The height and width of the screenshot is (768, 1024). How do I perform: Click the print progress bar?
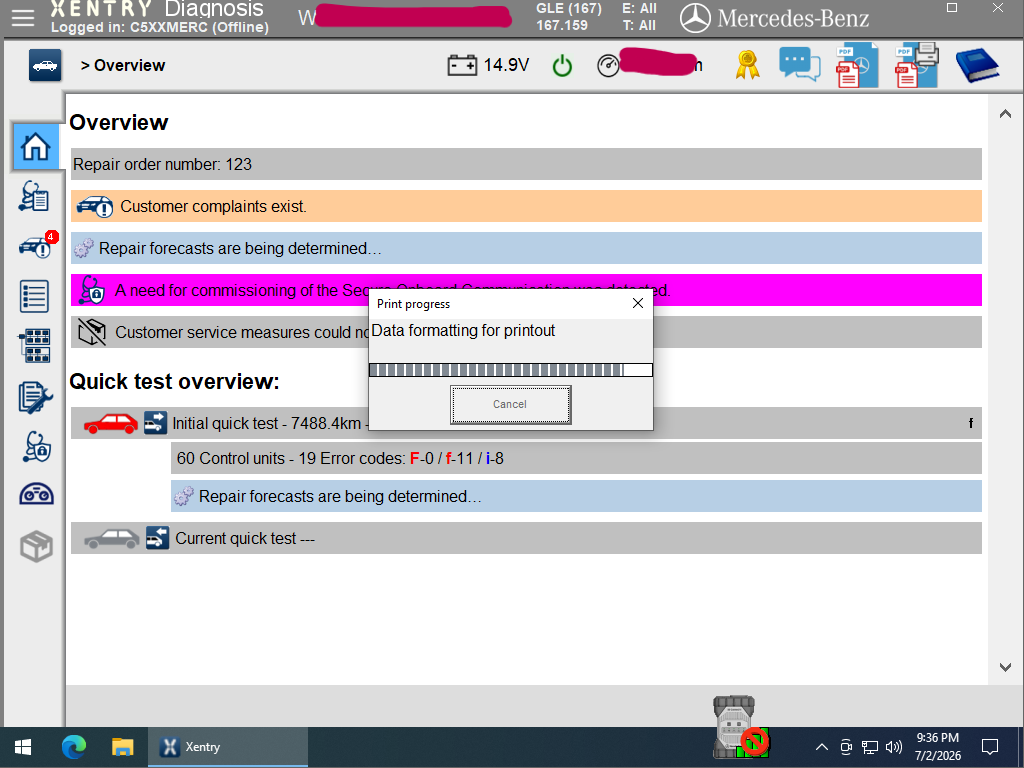point(510,370)
